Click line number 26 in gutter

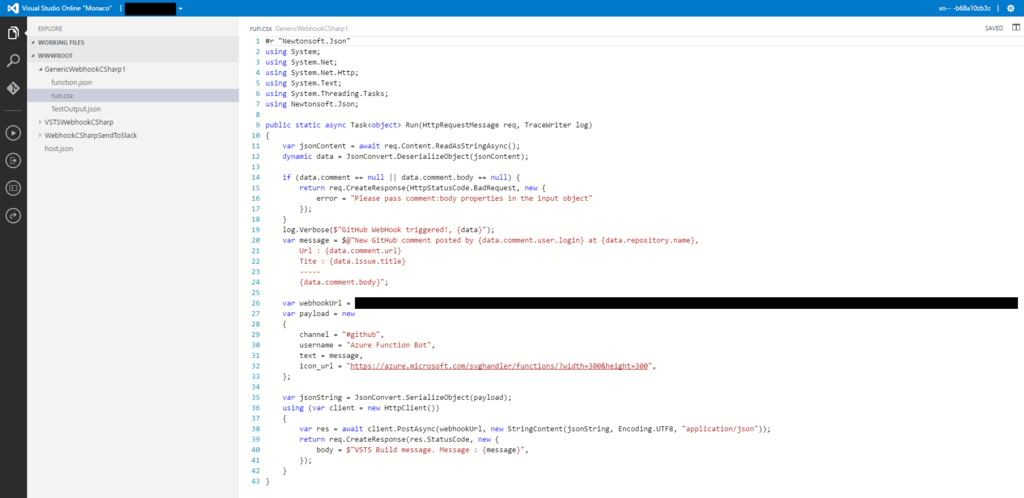(255, 303)
